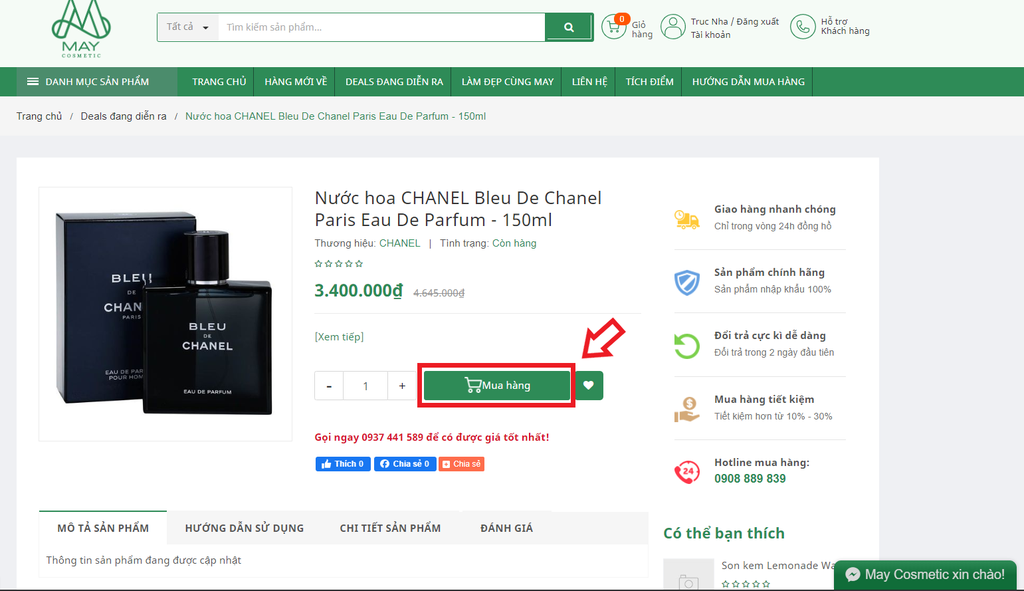
Task: Open Hỗ trợ Khách hàng link
Action: pos(845,26)
